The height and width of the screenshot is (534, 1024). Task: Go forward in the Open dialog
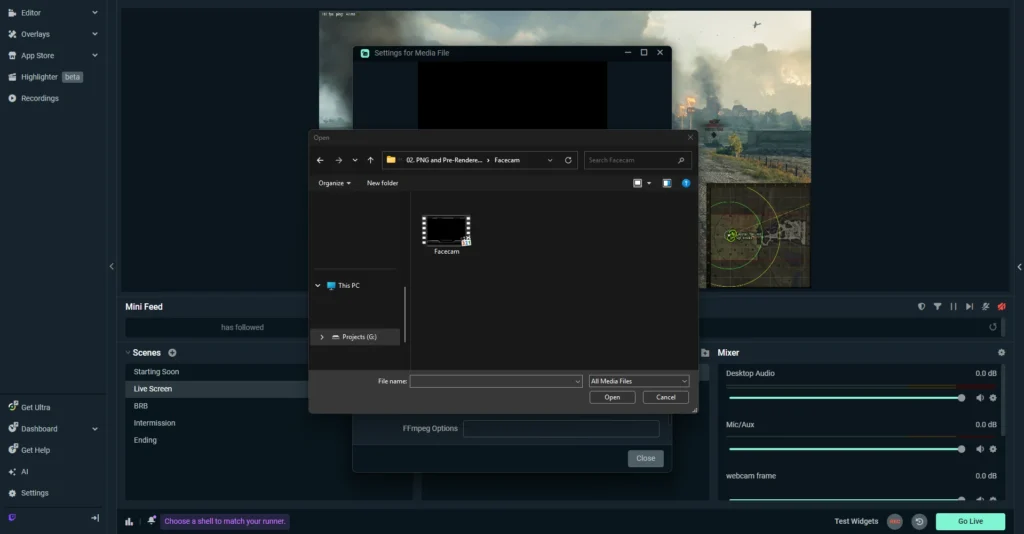(338, 160)
